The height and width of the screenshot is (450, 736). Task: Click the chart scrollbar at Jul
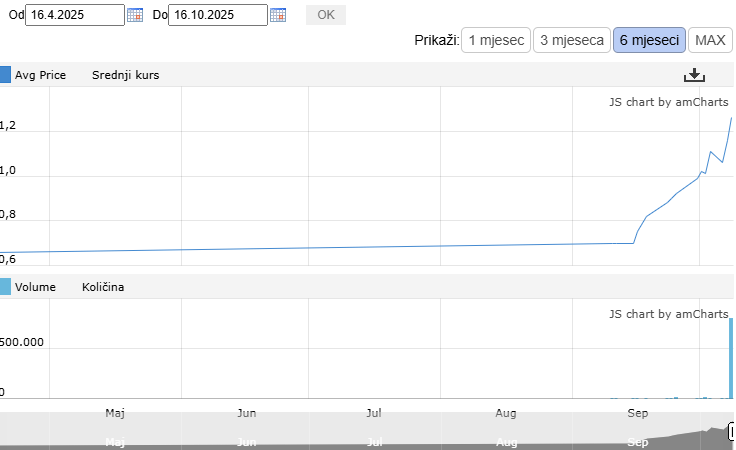click(373, 432)
